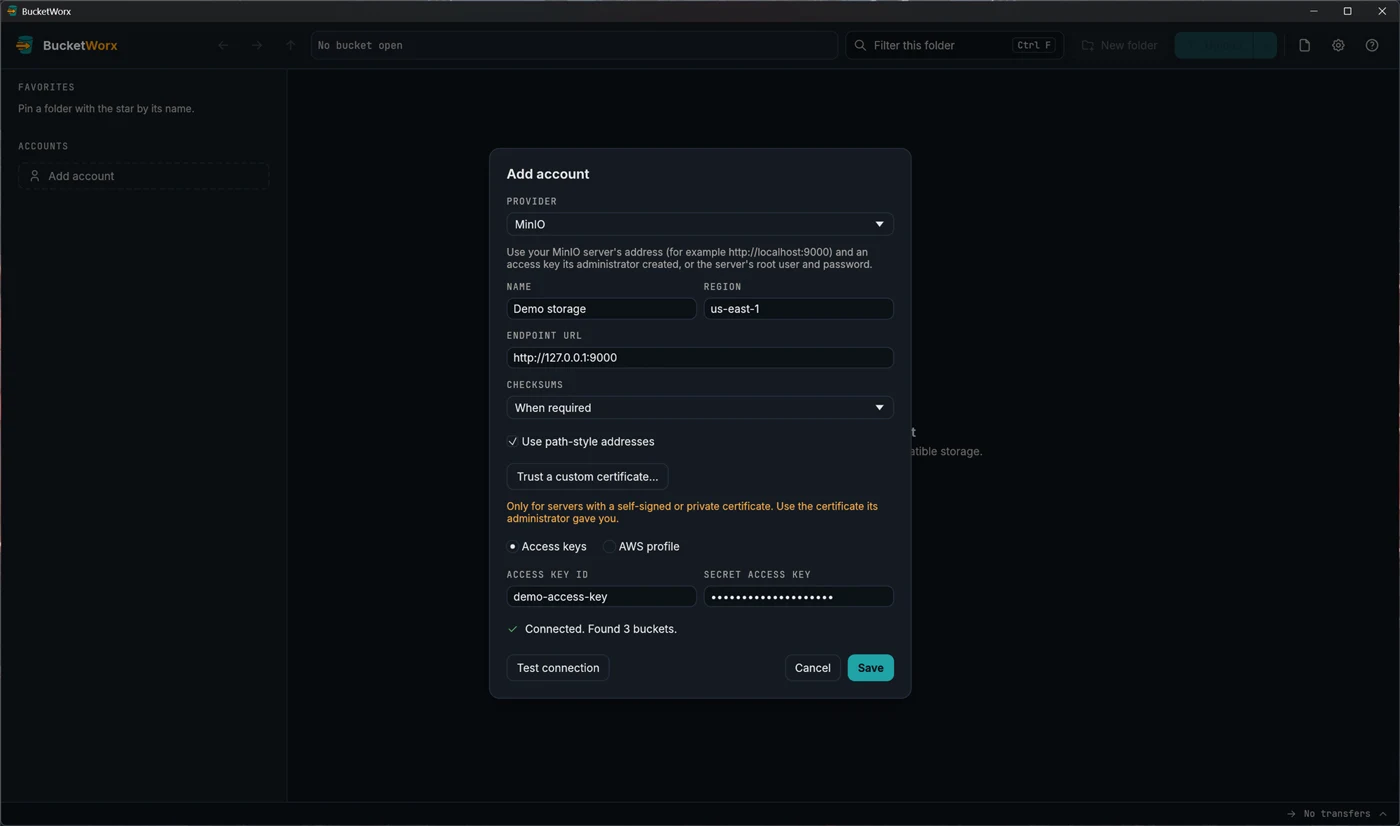Click the green check next to Connected
Image resolution: width=1400 pixels, height=826 pixels.
[513, 629]
